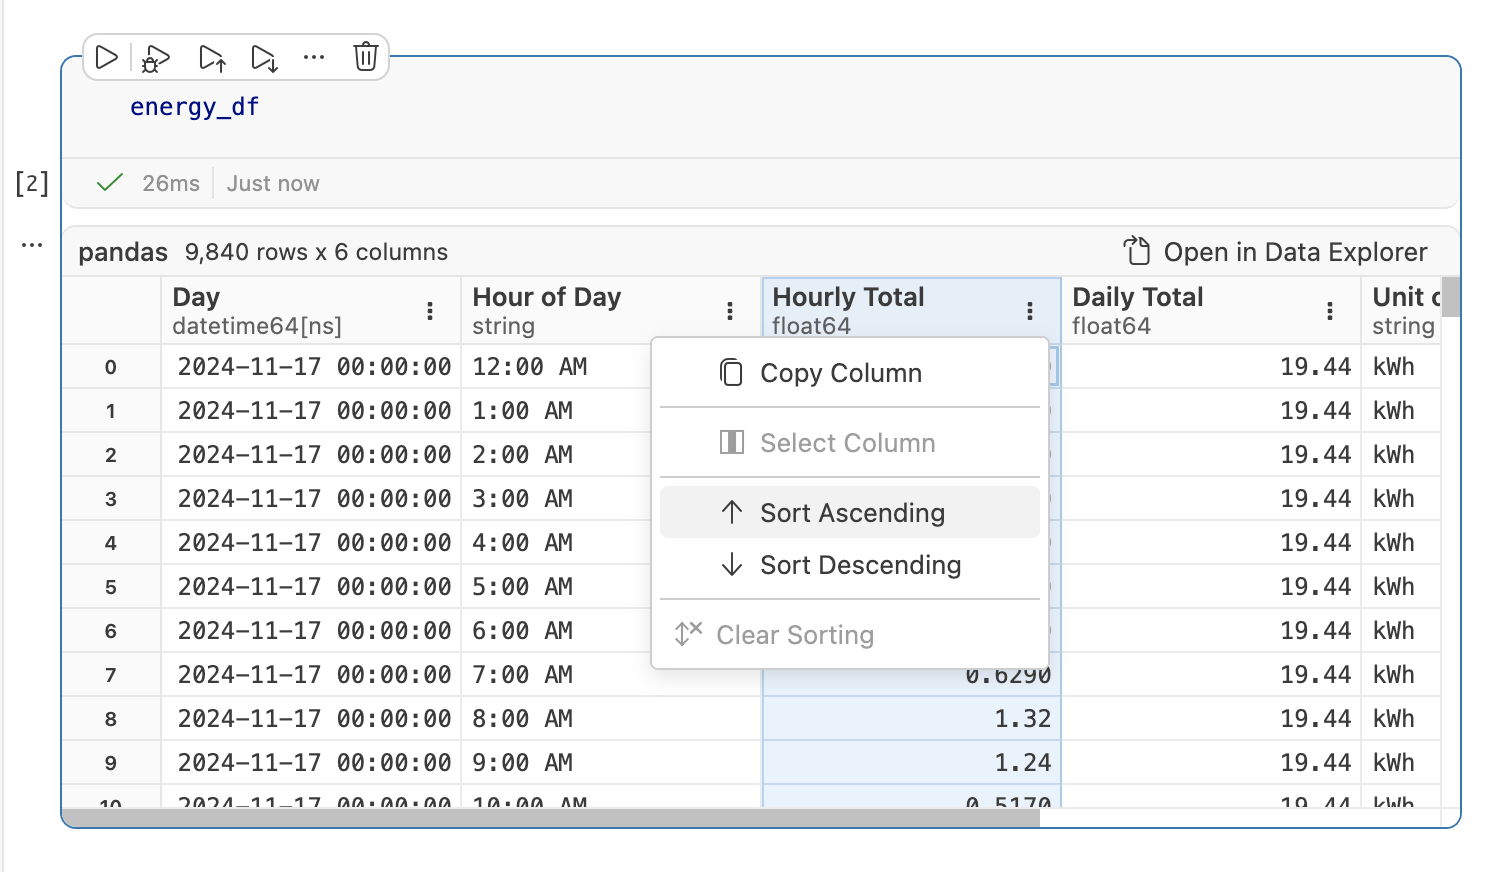
Task: Open more cell actions ellipsis
Action: [314, 58]
